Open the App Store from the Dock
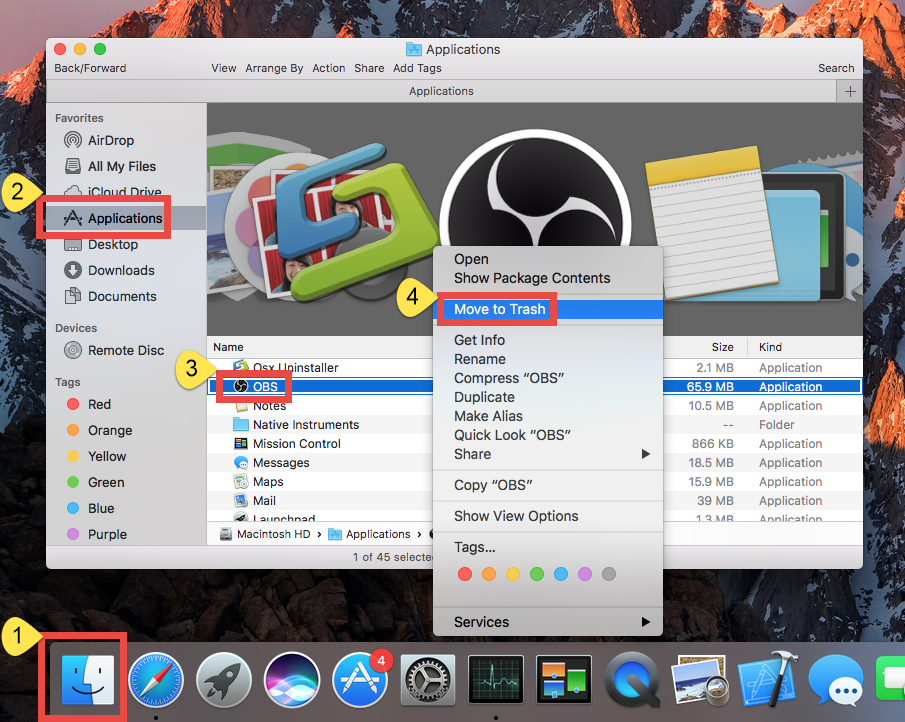This screenshot has height=722, width=905. (x=359, y=679)
